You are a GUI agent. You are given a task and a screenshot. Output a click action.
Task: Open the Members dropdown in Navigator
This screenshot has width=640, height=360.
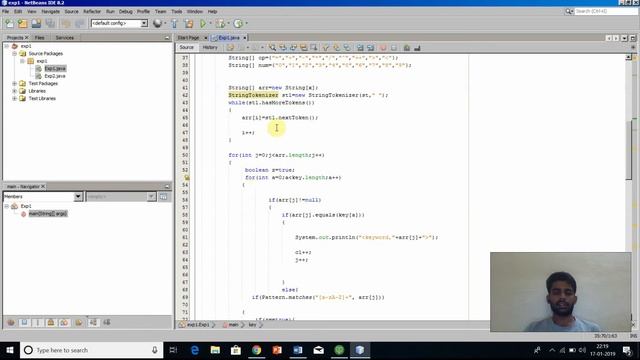(78, 197)
